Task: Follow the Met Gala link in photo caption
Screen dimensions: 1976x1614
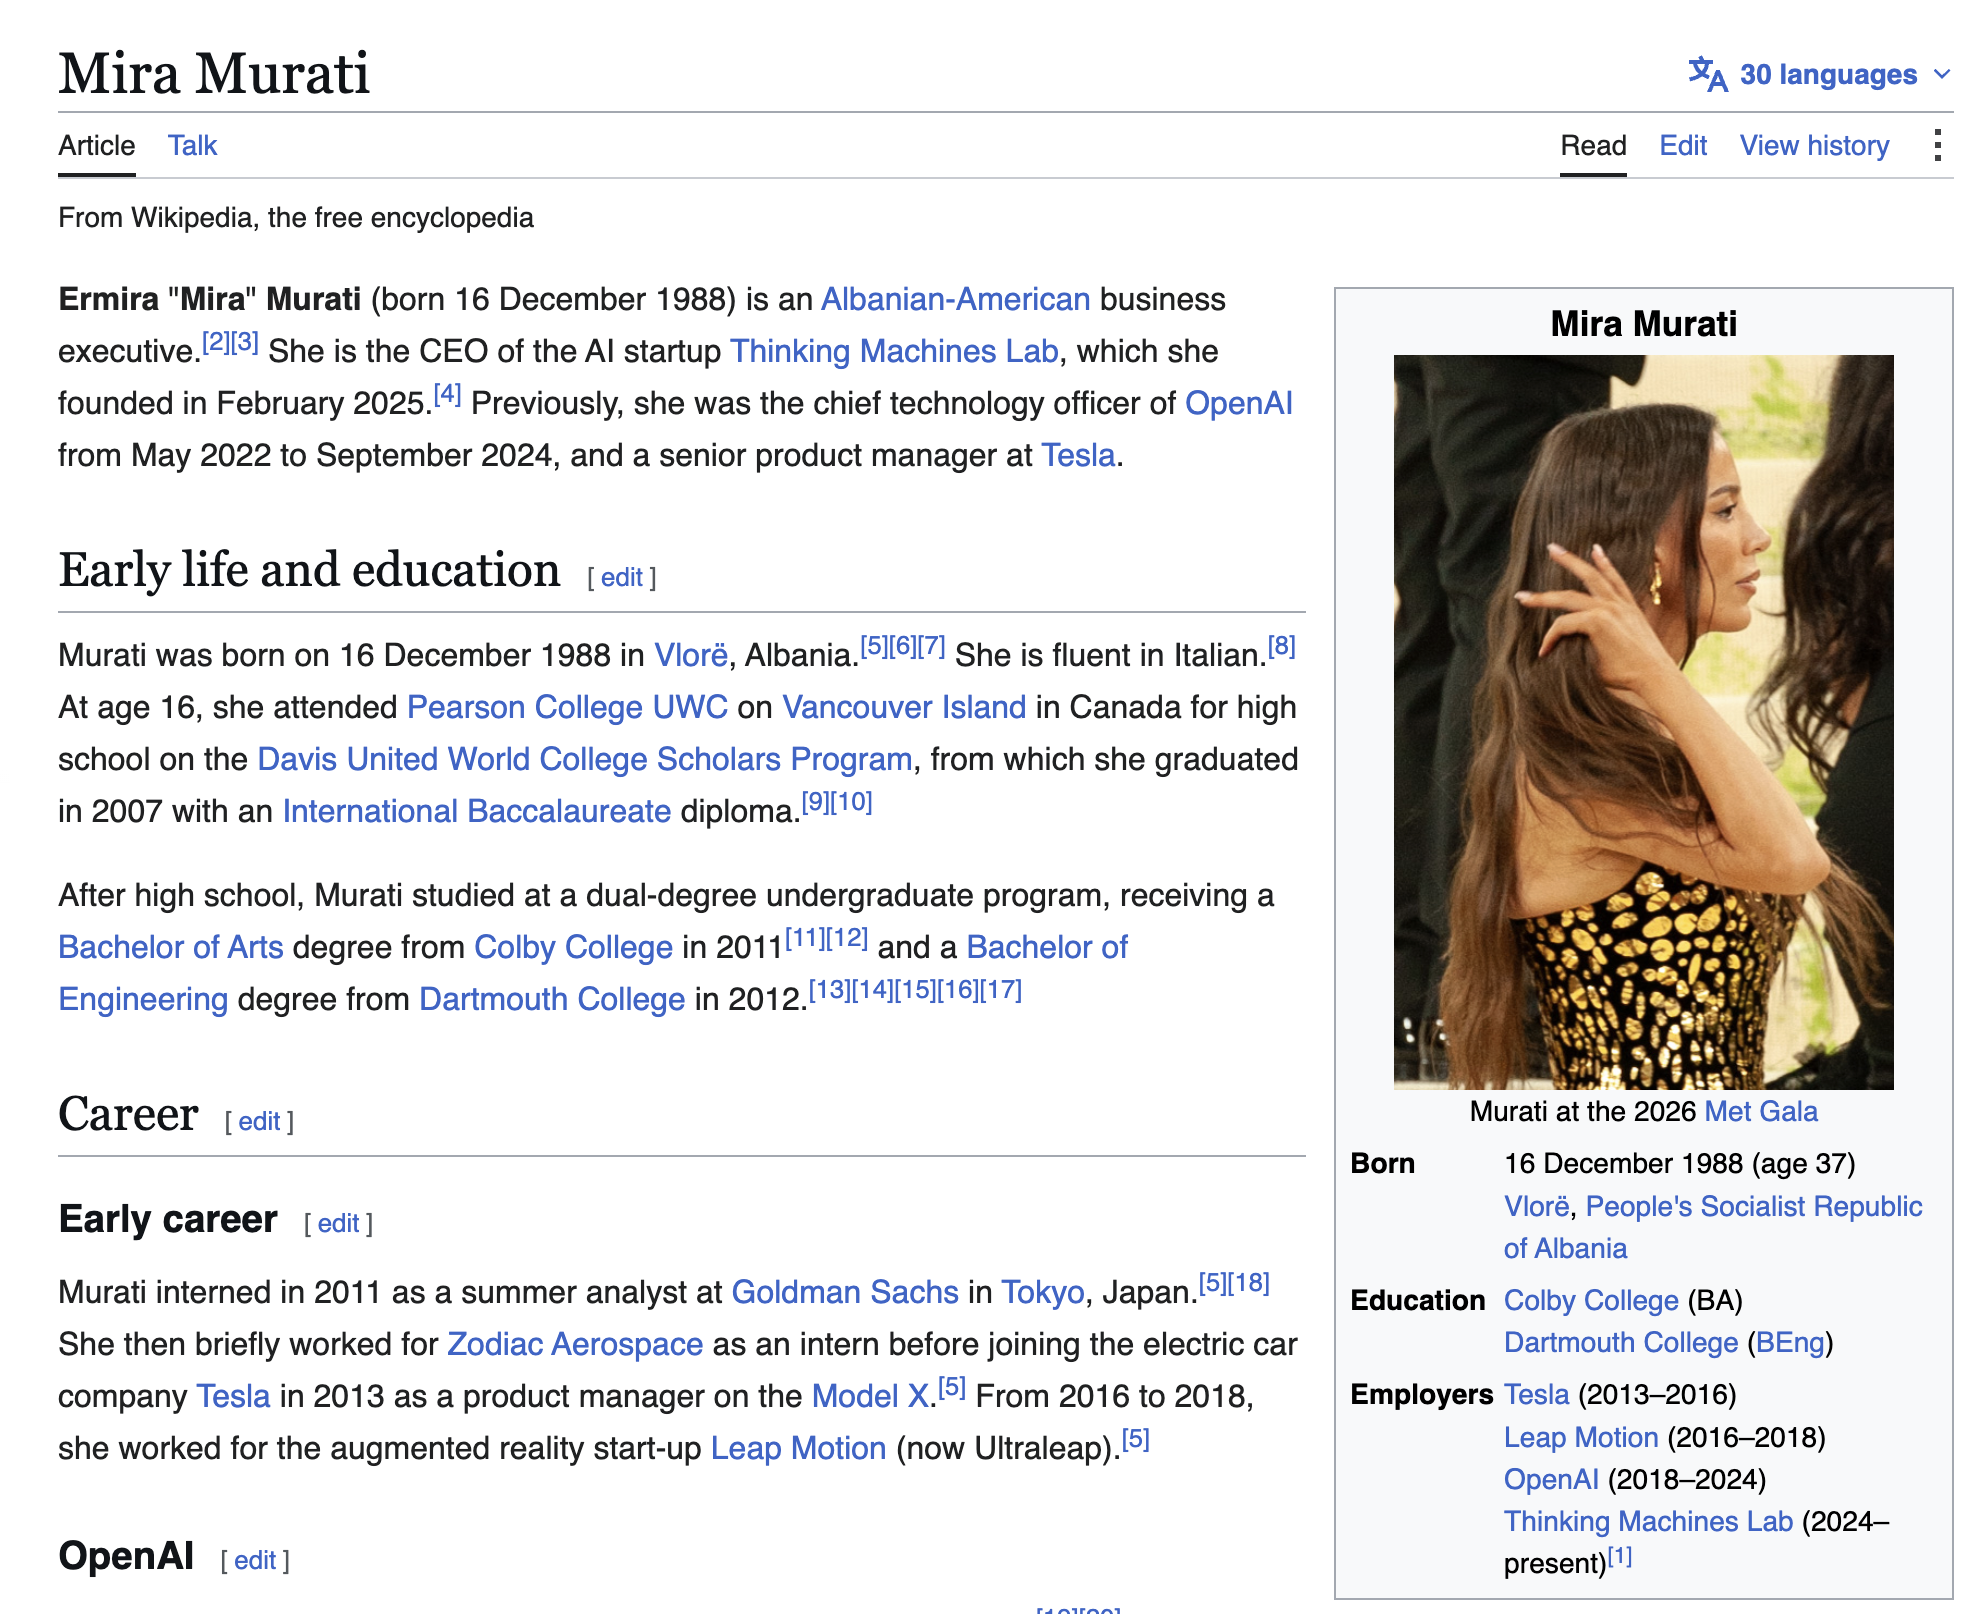Action: [x=1761, y=1112]
